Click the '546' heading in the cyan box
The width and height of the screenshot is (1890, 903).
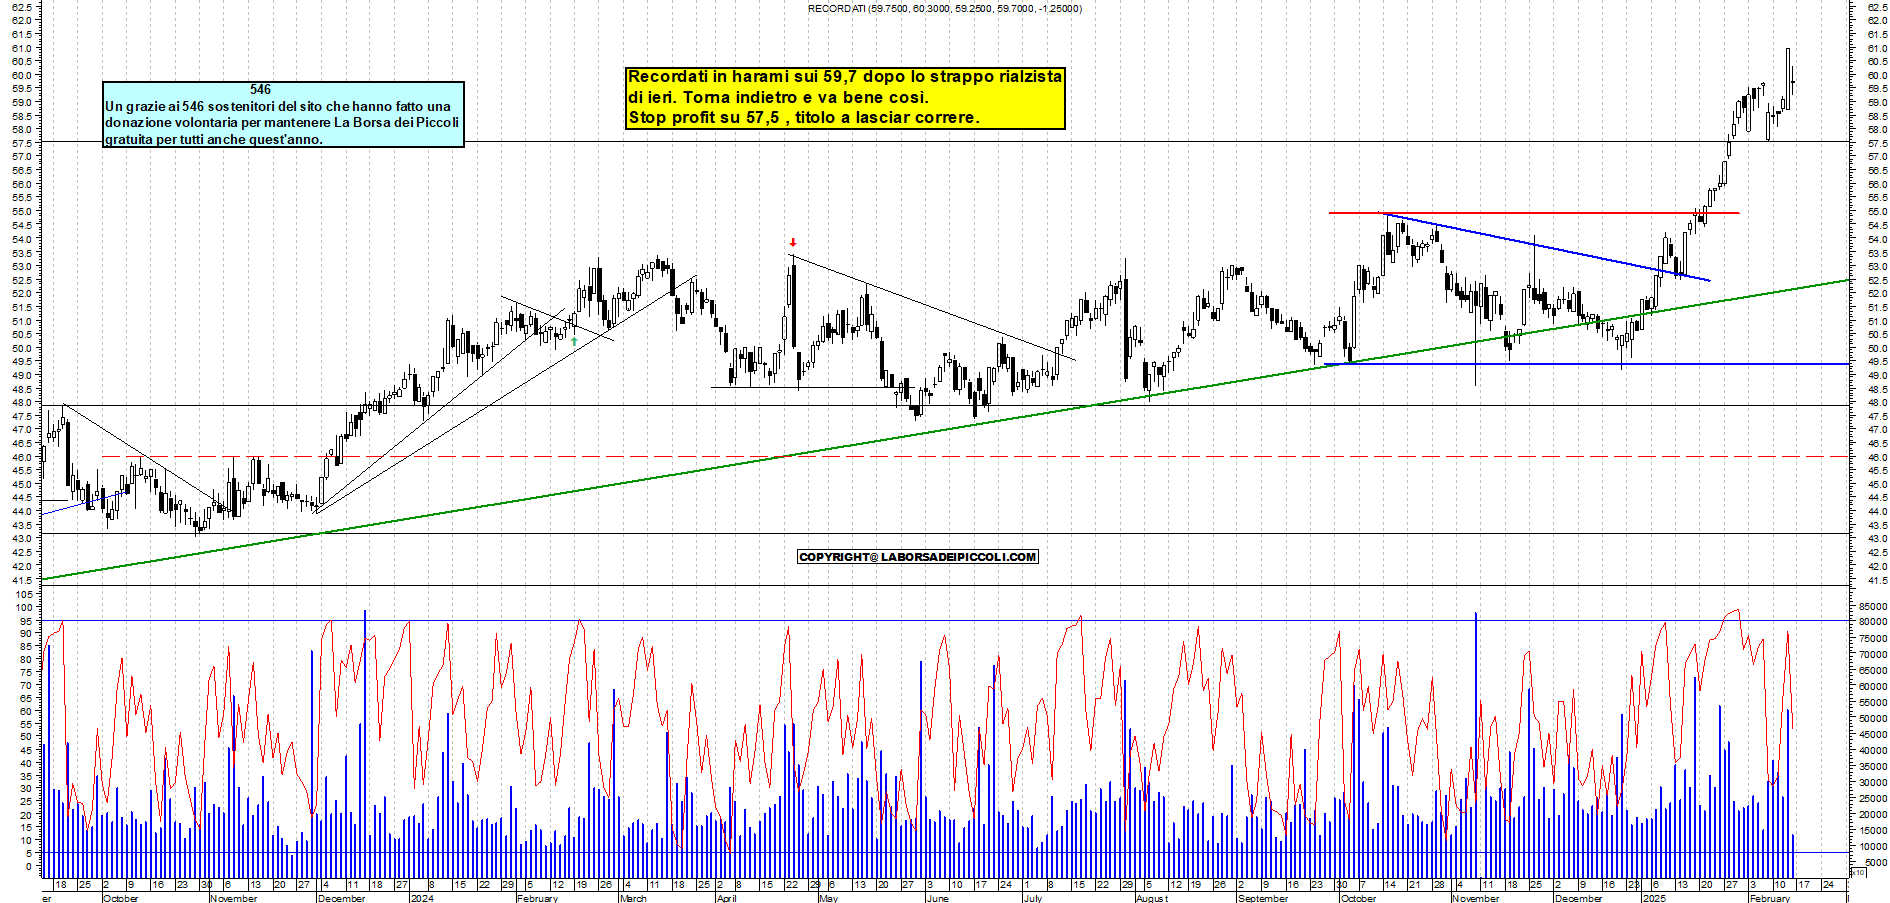pyautogui.click(x=260, y=90)
